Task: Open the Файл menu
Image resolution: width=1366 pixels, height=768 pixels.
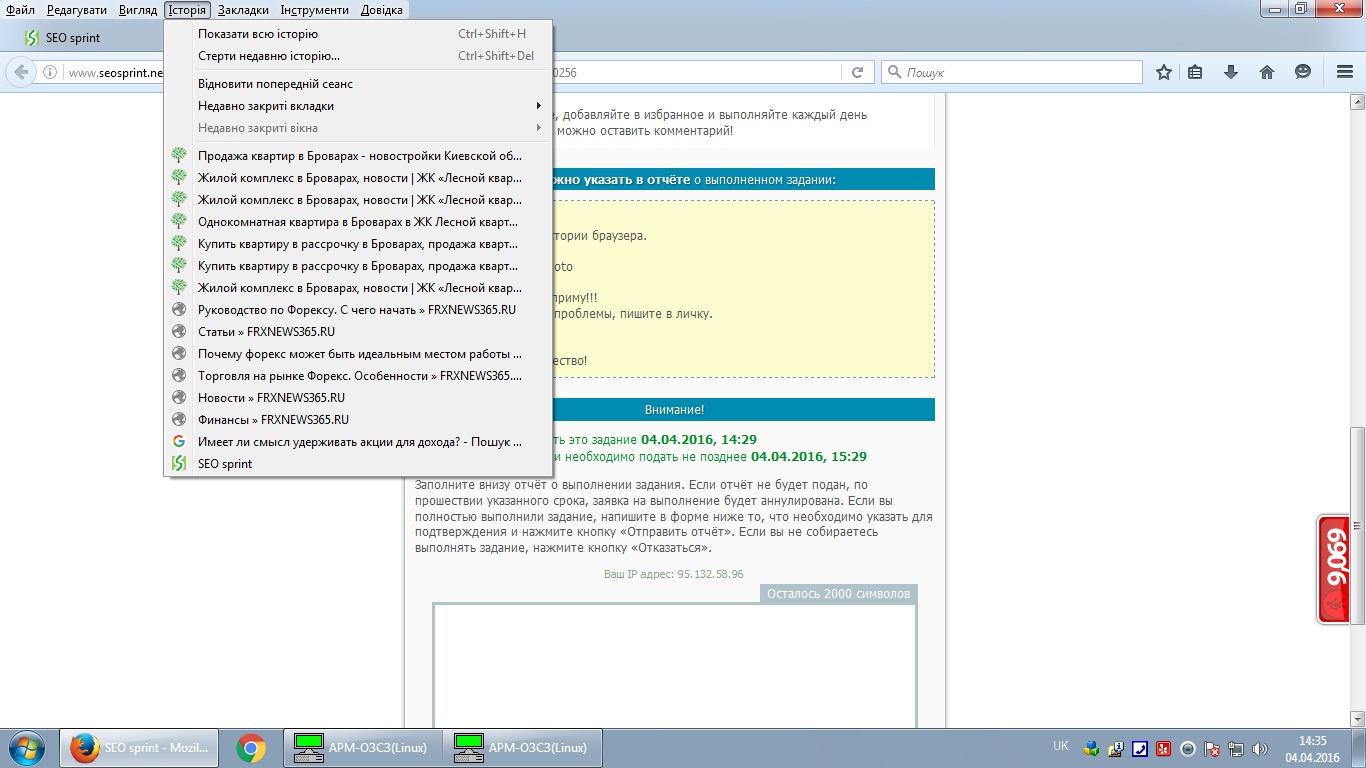Action: coord(20,10)
